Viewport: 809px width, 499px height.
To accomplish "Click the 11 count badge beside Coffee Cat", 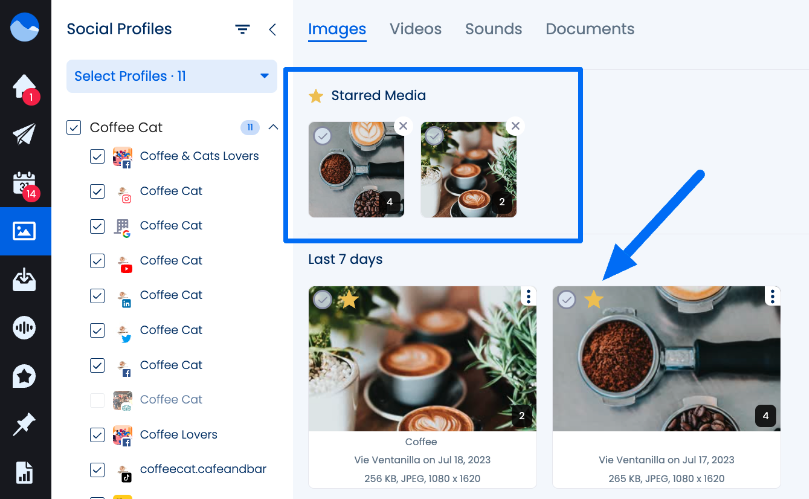I will (x=250, y=127).
